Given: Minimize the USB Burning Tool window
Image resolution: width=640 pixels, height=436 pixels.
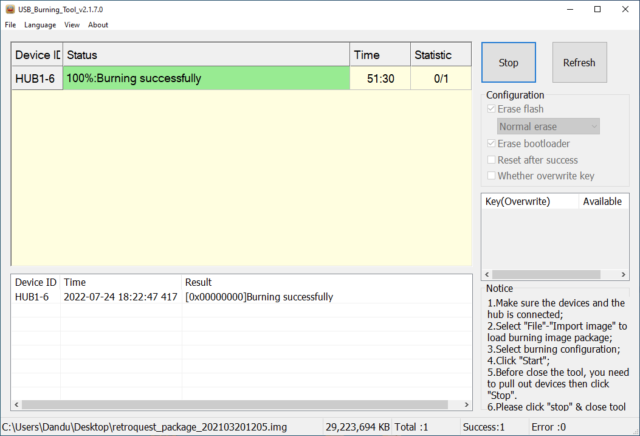Looking at the screenshot, I should (x=570, y=9).
